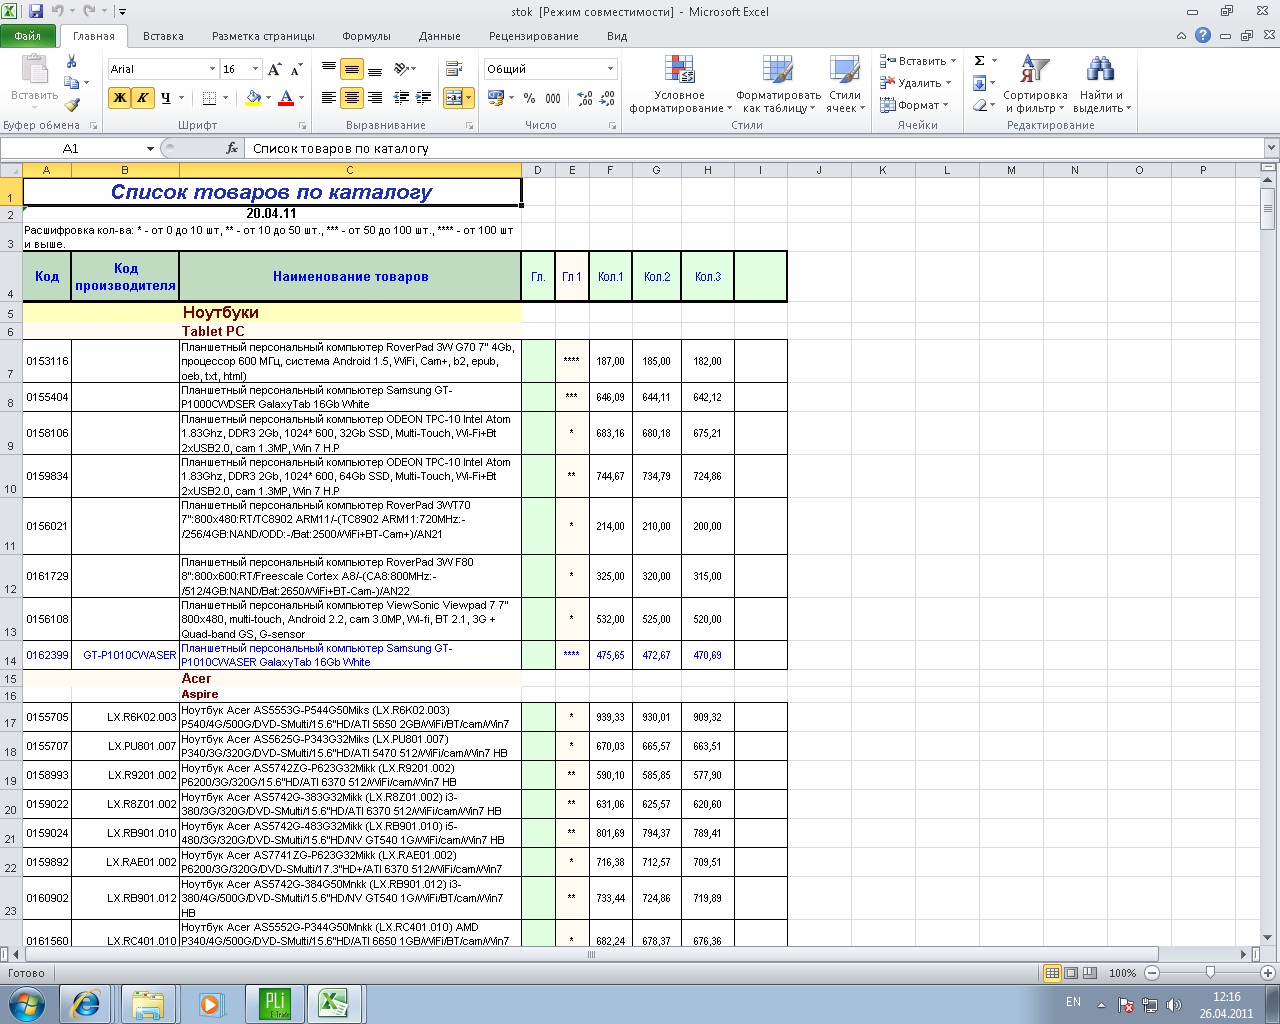Switch to Page Break Preview in status bar
Screen dimensions: 1280x1024
point(1090,973)
